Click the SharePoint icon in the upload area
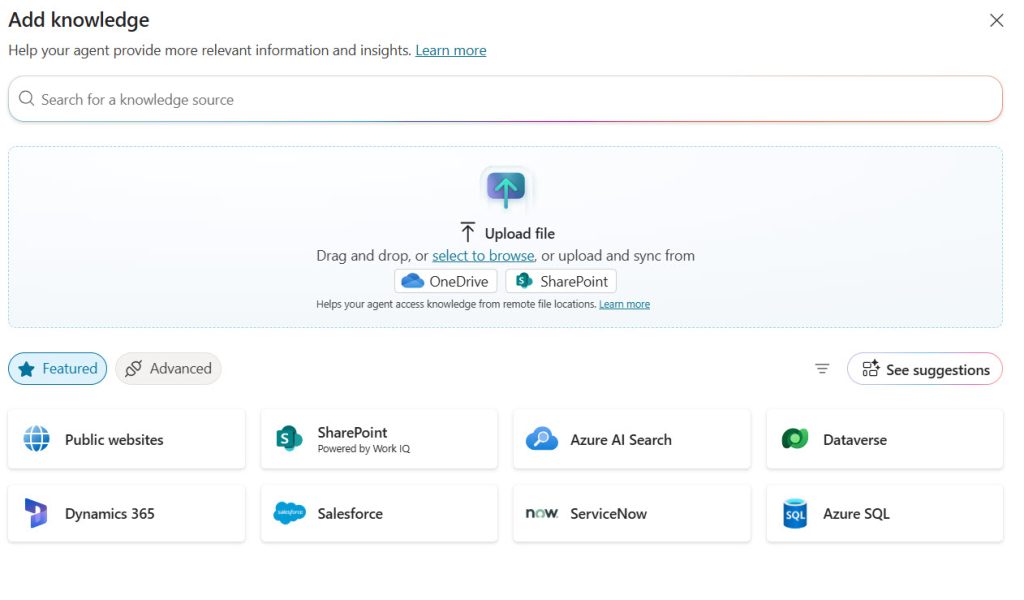Screen dimensions: 1024x600 (524, 281)
